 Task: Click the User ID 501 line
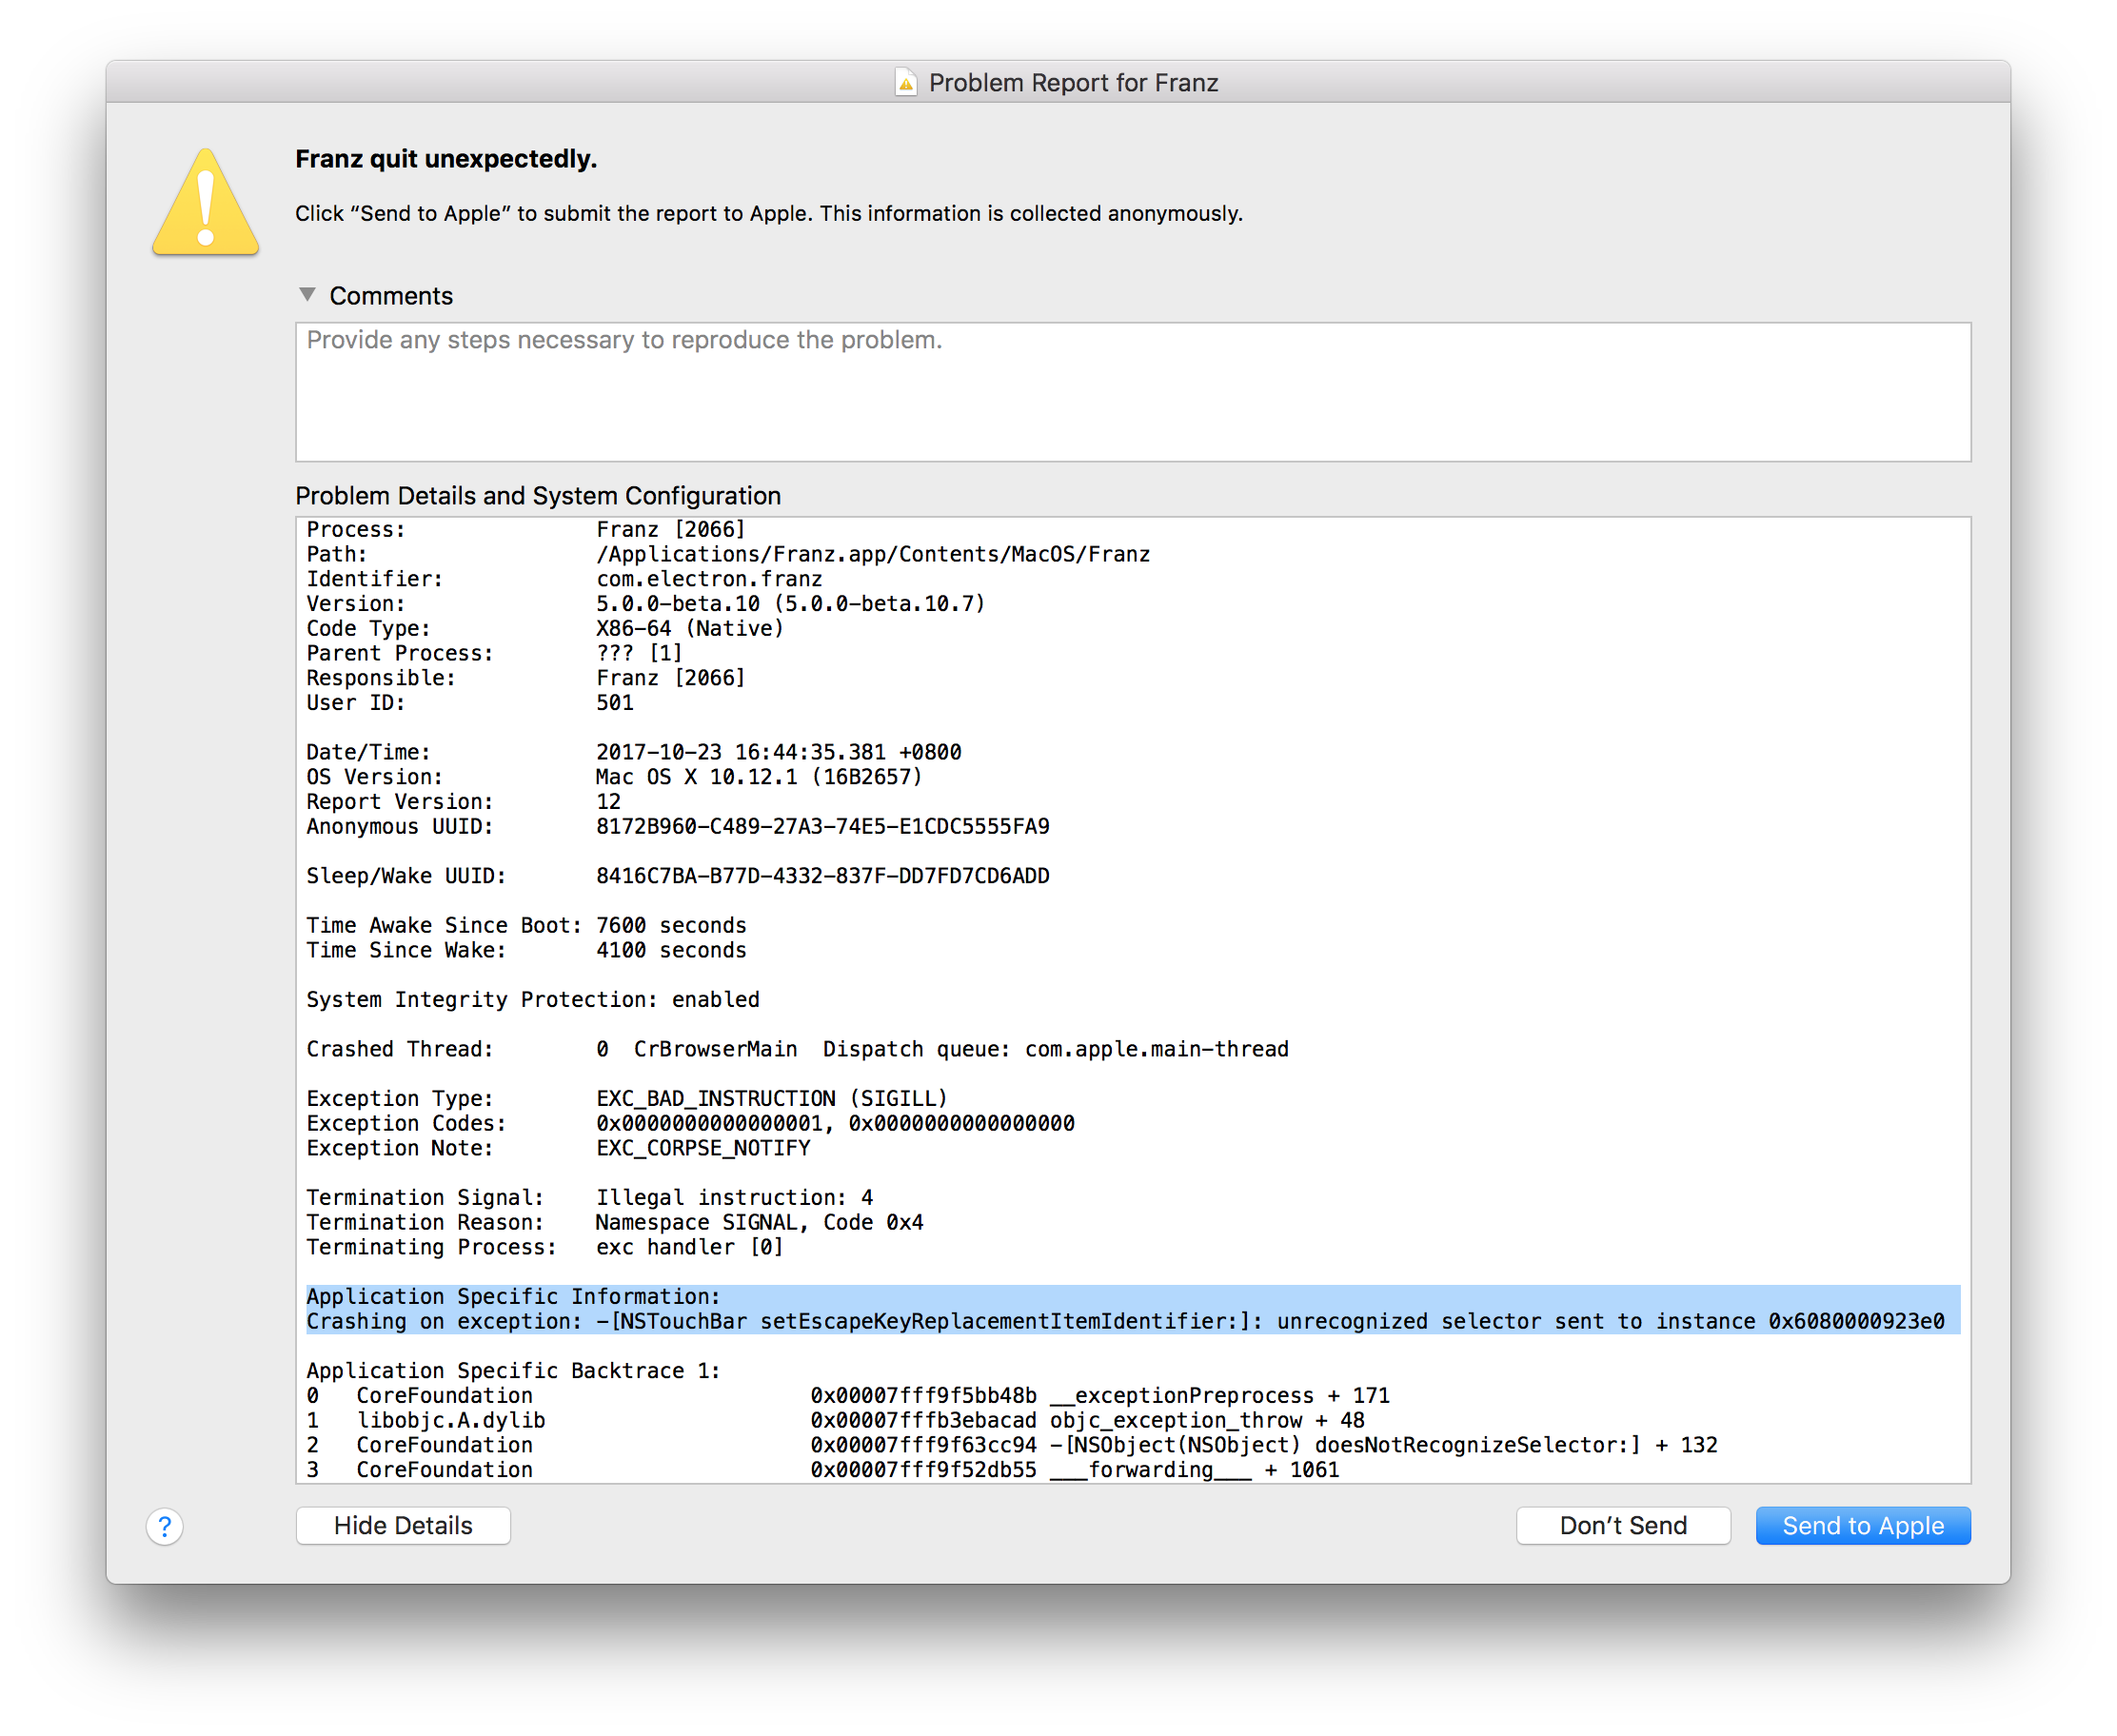click(x=470, y=703)
